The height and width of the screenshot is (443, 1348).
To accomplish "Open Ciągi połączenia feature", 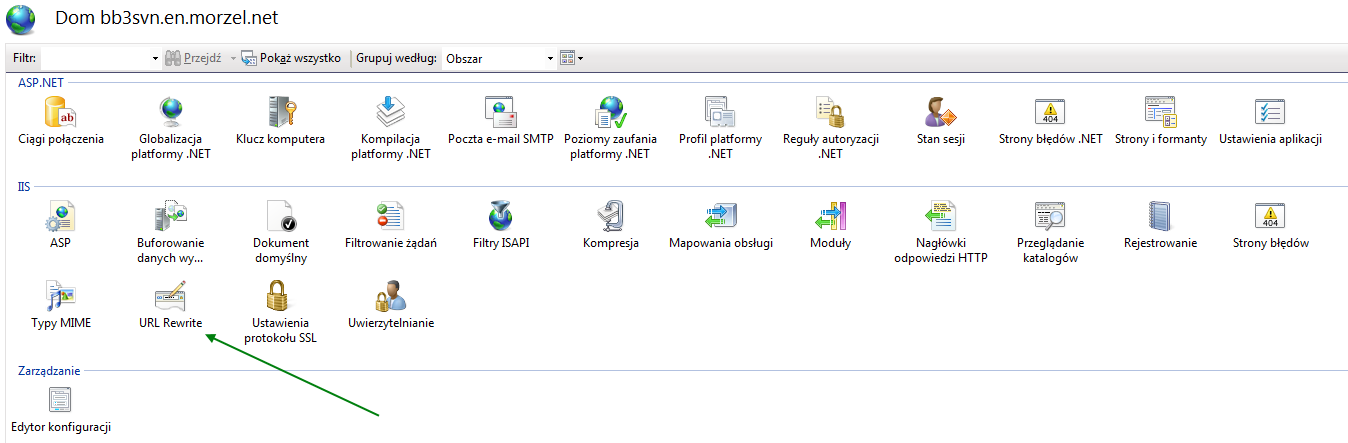I will (61, 122).
